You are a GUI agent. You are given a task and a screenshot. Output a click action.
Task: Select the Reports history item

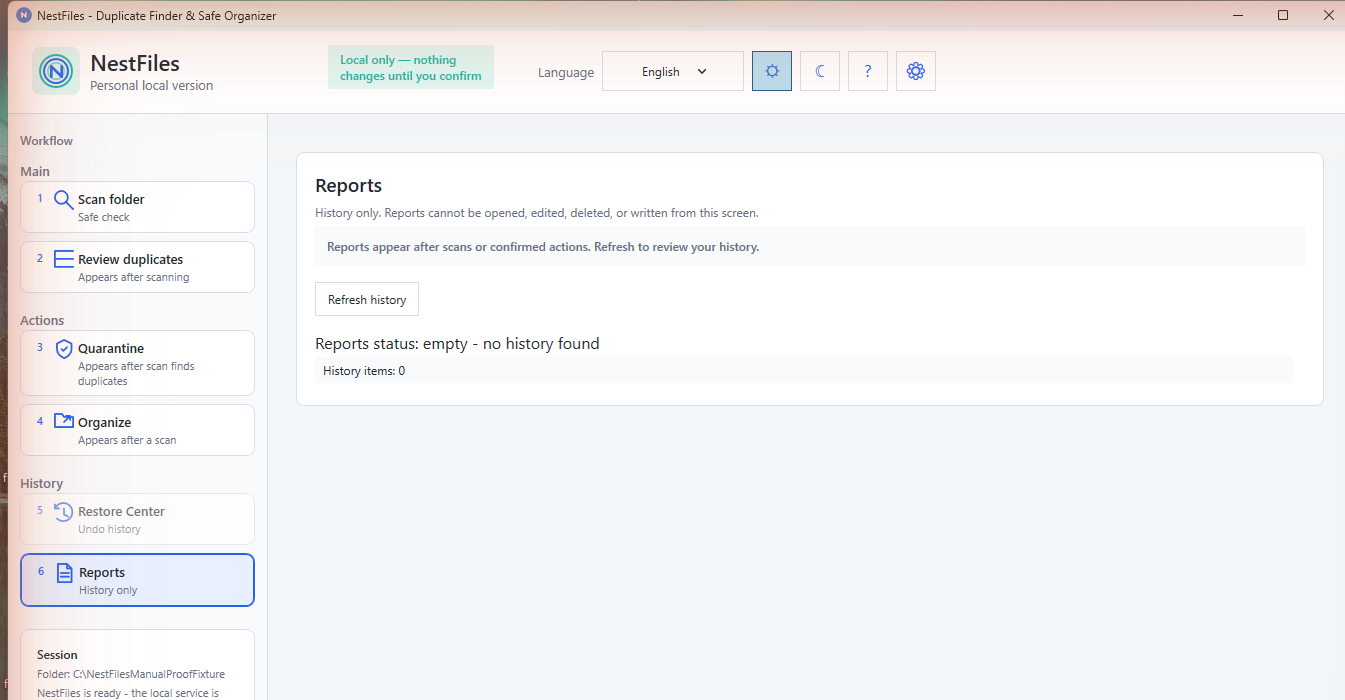click(137, 580)
